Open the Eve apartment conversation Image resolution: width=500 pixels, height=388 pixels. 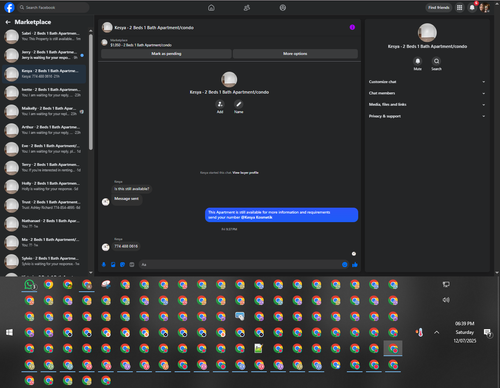44,148
